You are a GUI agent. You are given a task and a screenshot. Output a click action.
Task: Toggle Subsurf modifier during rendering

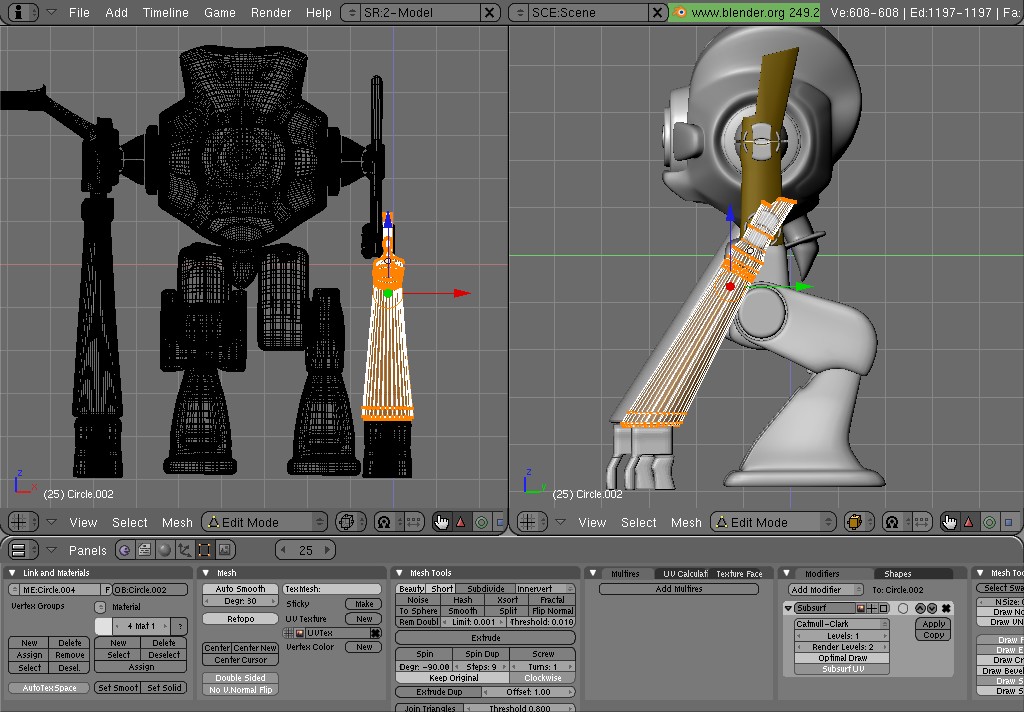click(861, 608)
